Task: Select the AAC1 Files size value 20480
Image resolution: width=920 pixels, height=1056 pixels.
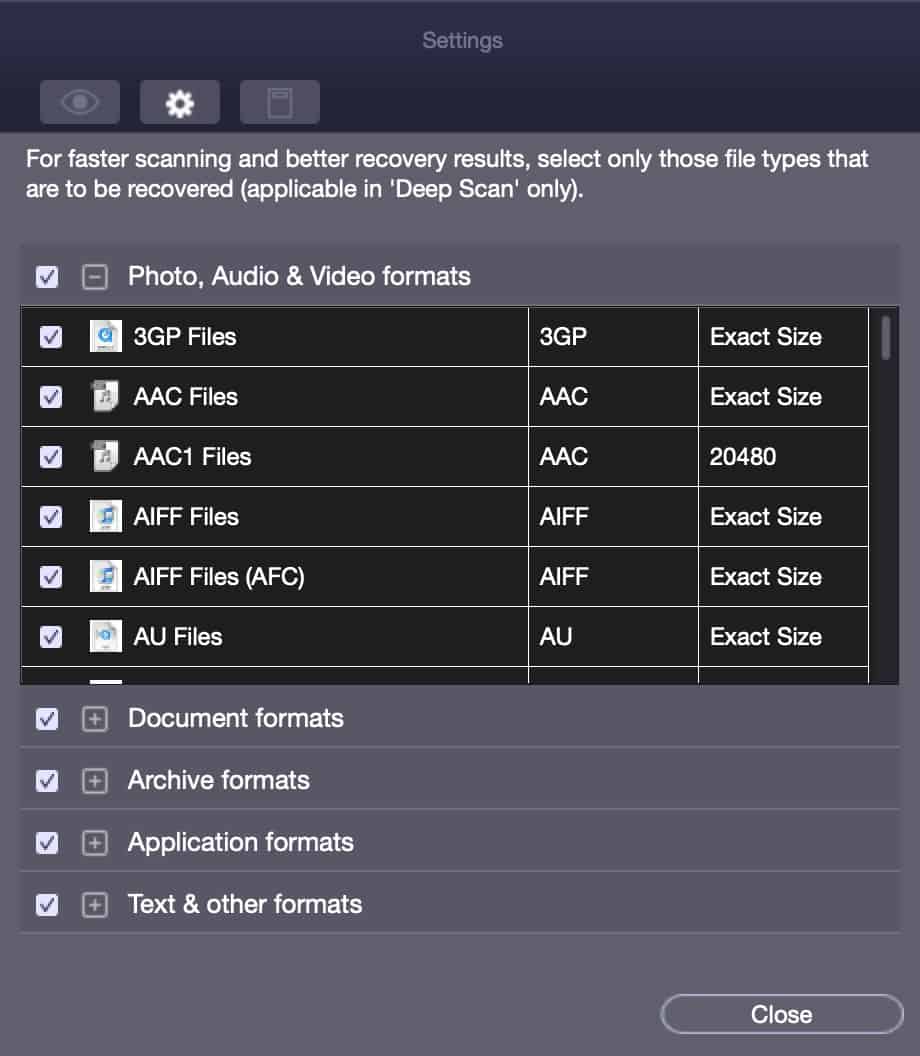Action: pos(742,457)
